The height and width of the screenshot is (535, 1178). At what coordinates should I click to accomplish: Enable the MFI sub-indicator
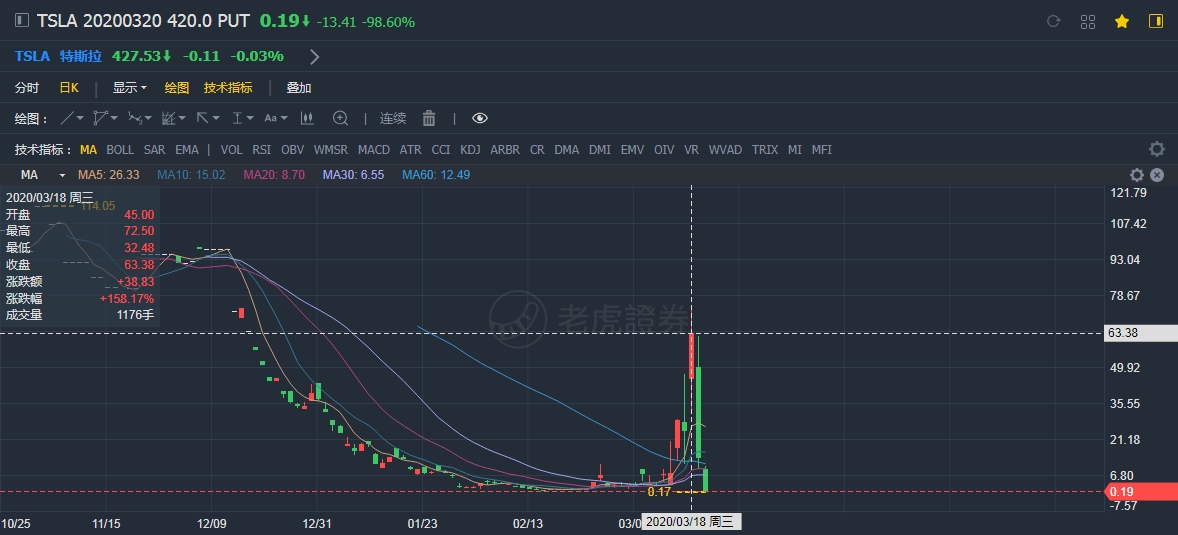click(822, 150)
